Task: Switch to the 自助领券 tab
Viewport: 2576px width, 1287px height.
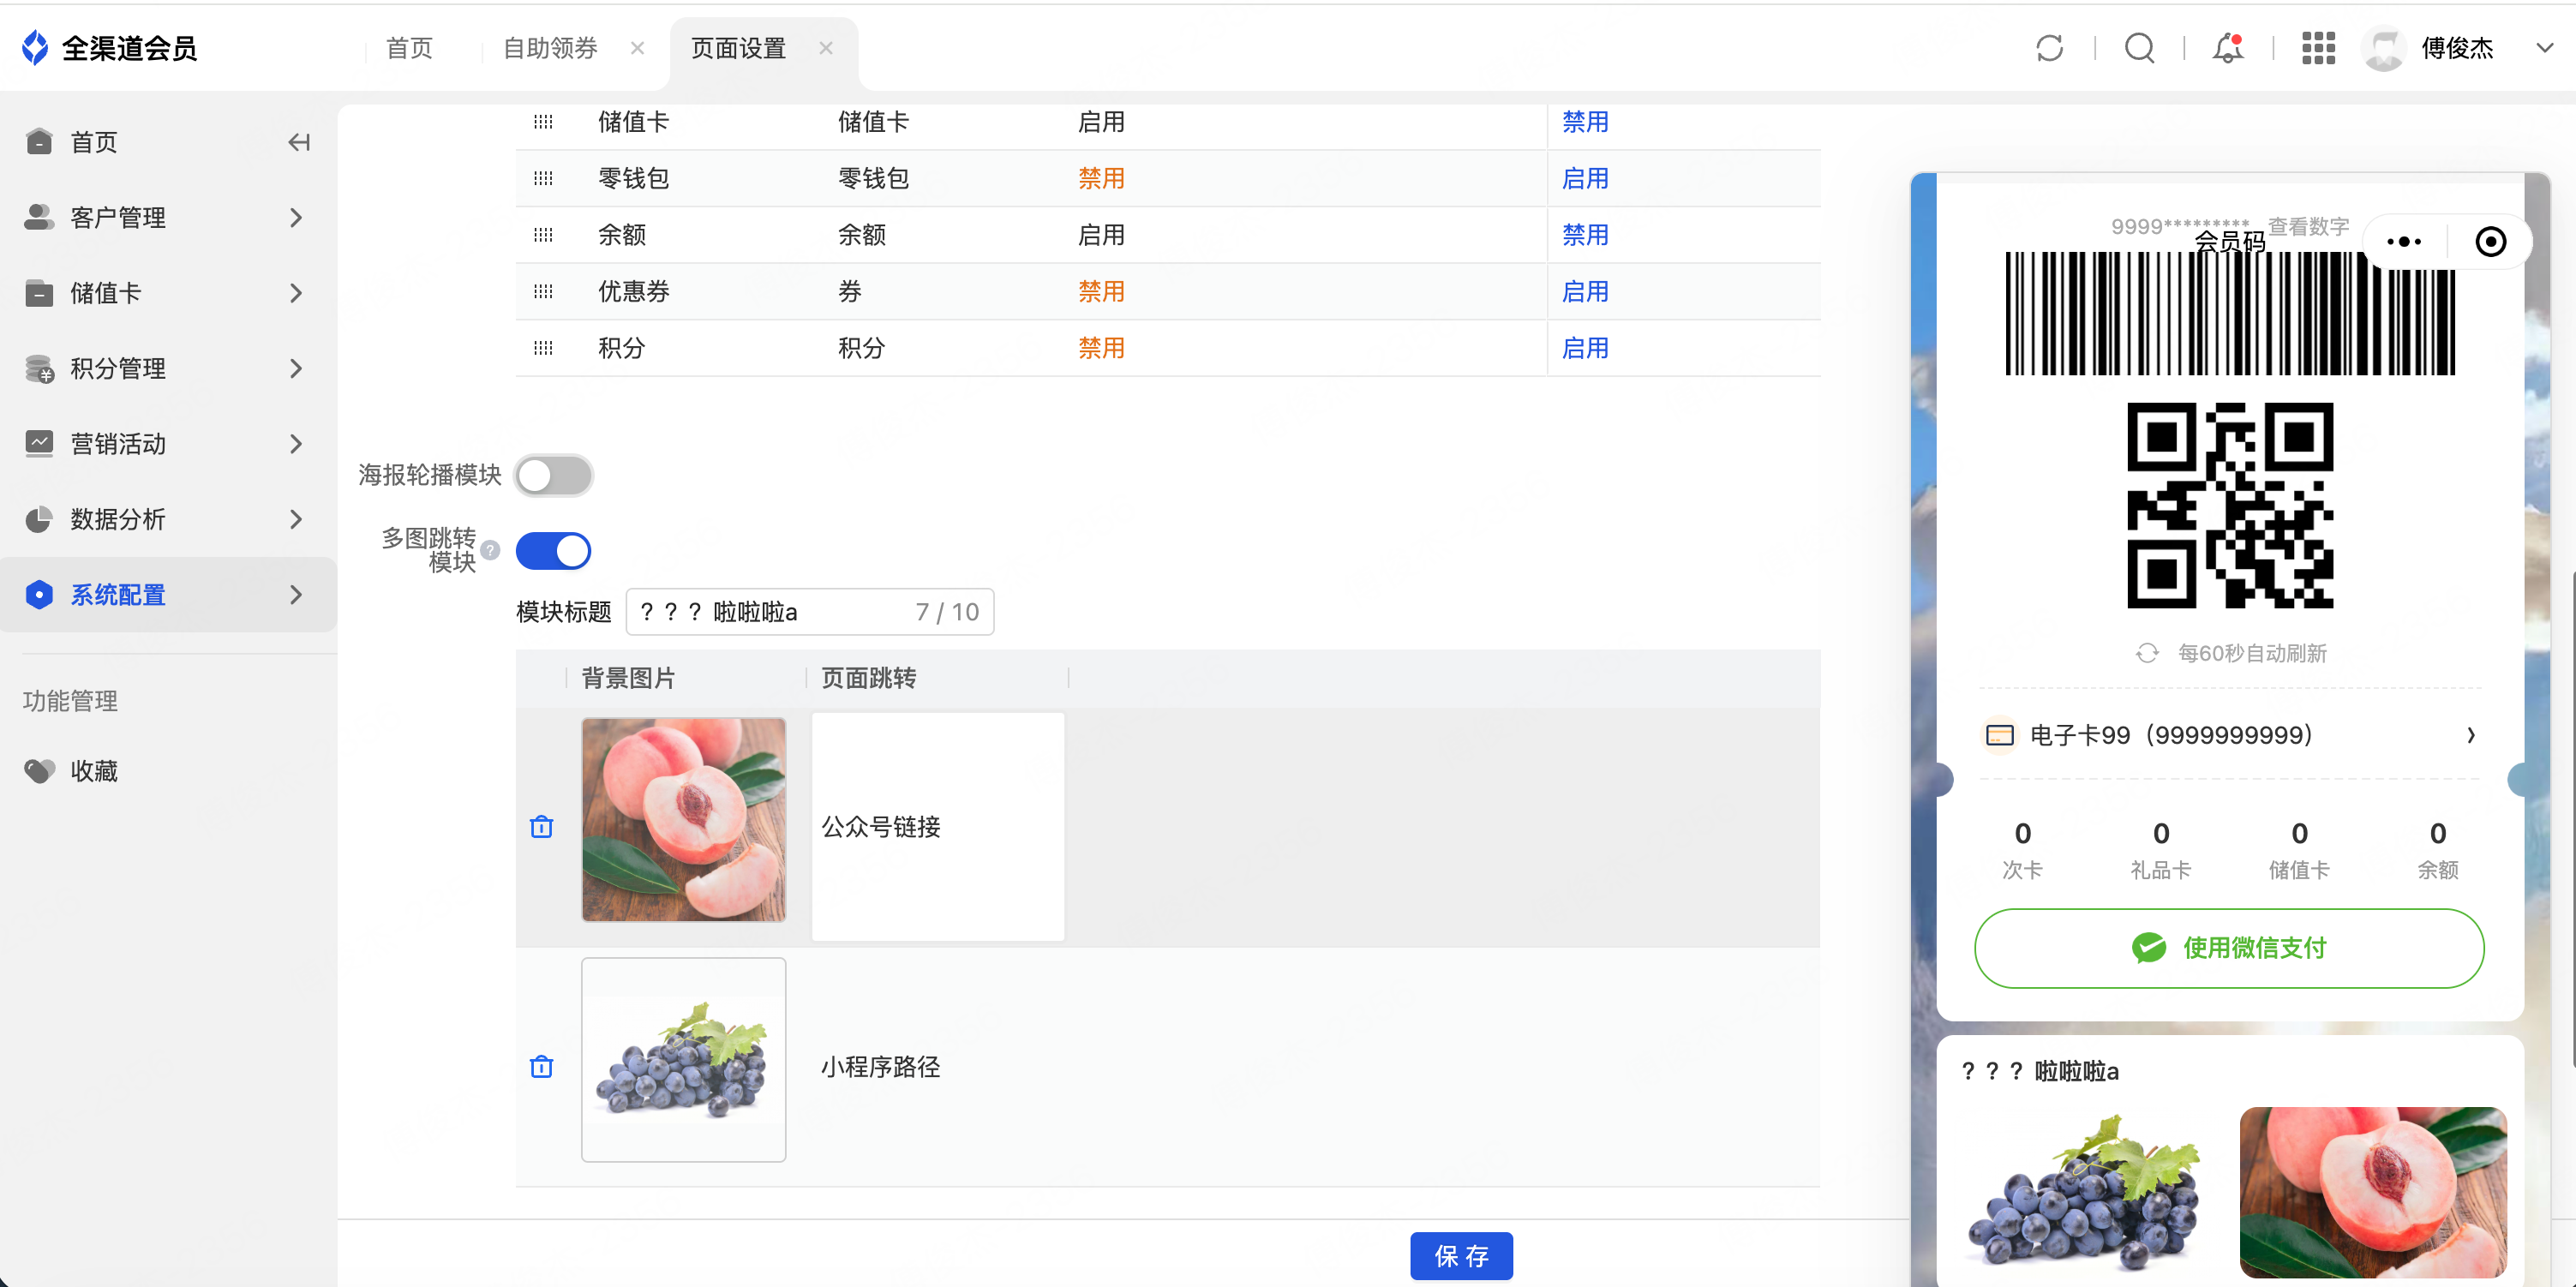Action: (550, 48)
